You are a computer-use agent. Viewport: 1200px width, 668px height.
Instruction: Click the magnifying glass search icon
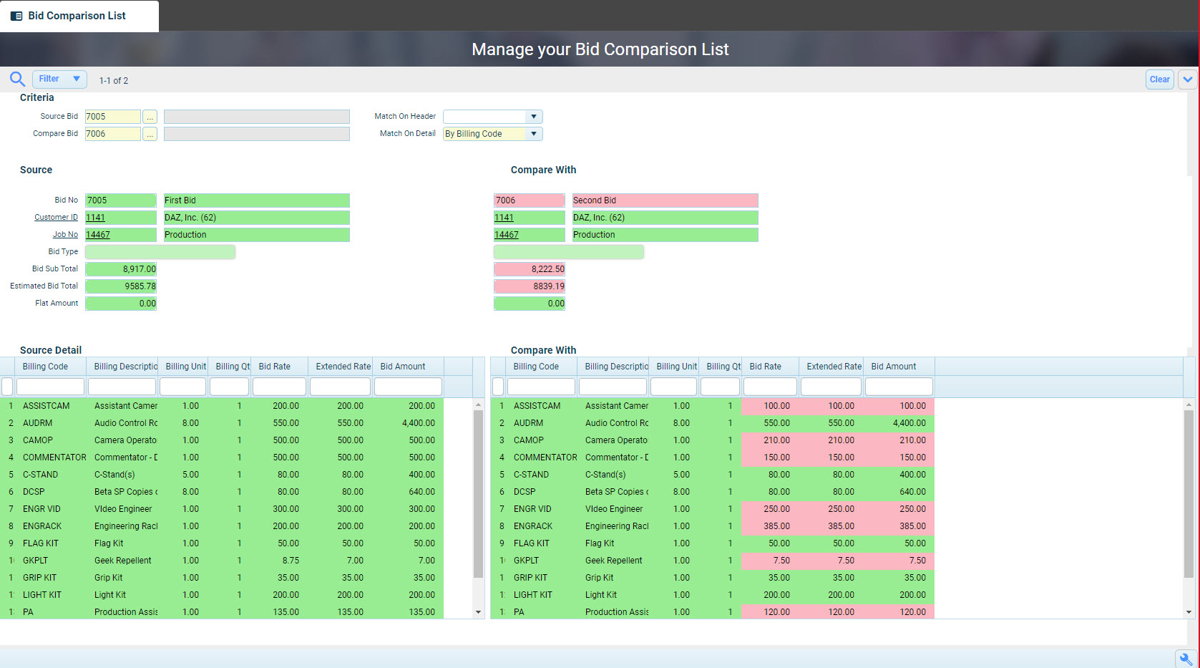tap(17, 79)
